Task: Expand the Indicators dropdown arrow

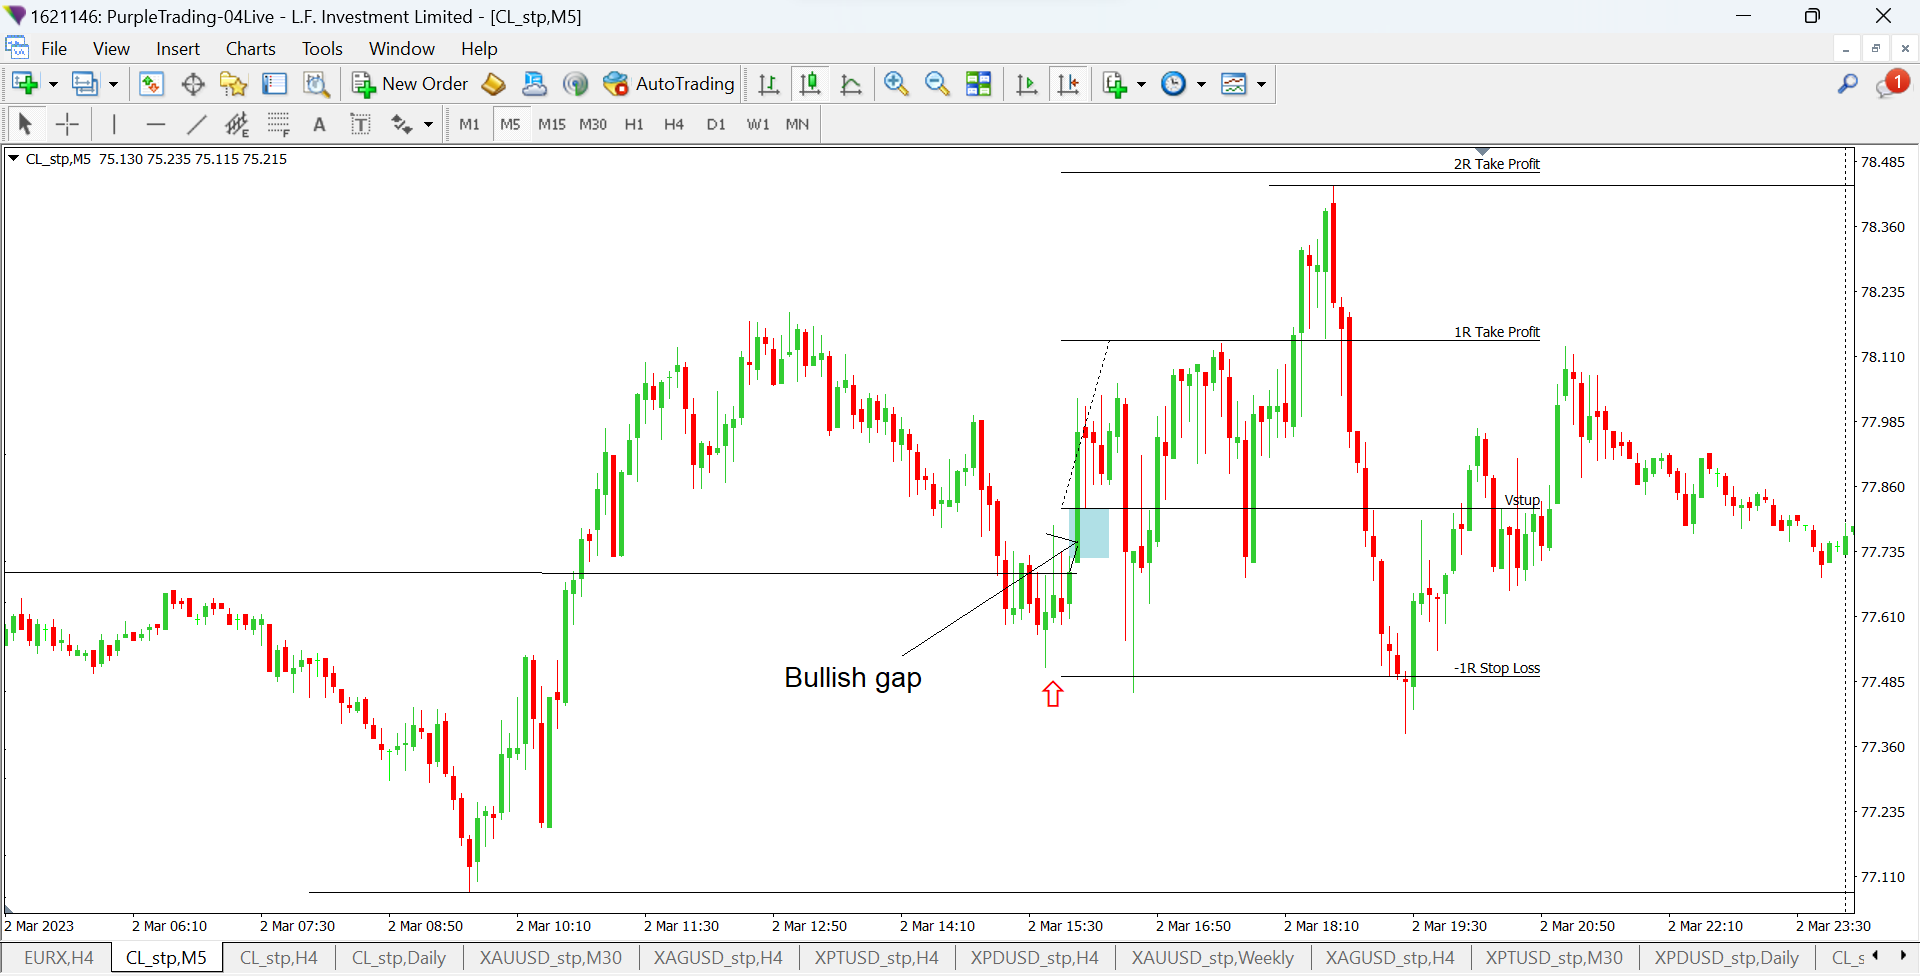Action: (1141, 84)
